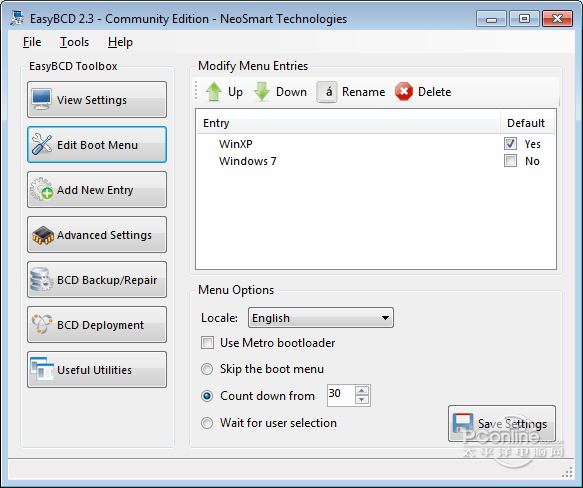The image size is (583, 488).
Task: Select Count down from radio button
Action: coord(207,396)
